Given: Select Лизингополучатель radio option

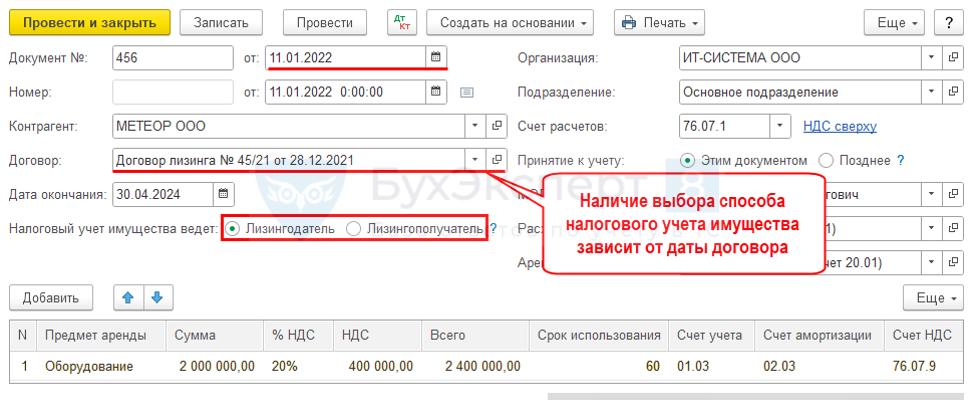Looking at the screenshot, I should coord(353,229).
